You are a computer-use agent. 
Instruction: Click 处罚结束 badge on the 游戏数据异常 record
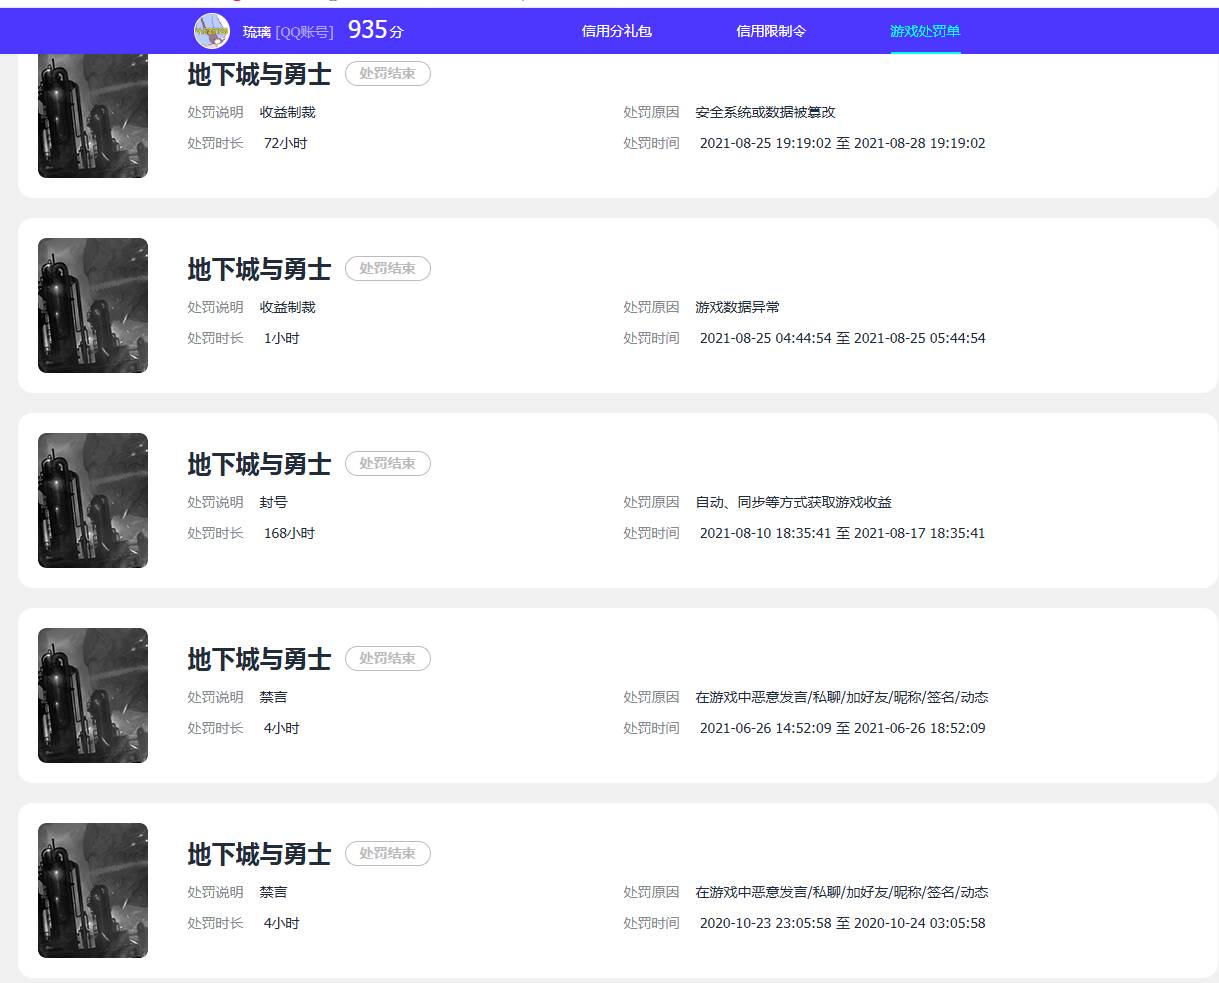pyautogui.click(x=387, y=269)
